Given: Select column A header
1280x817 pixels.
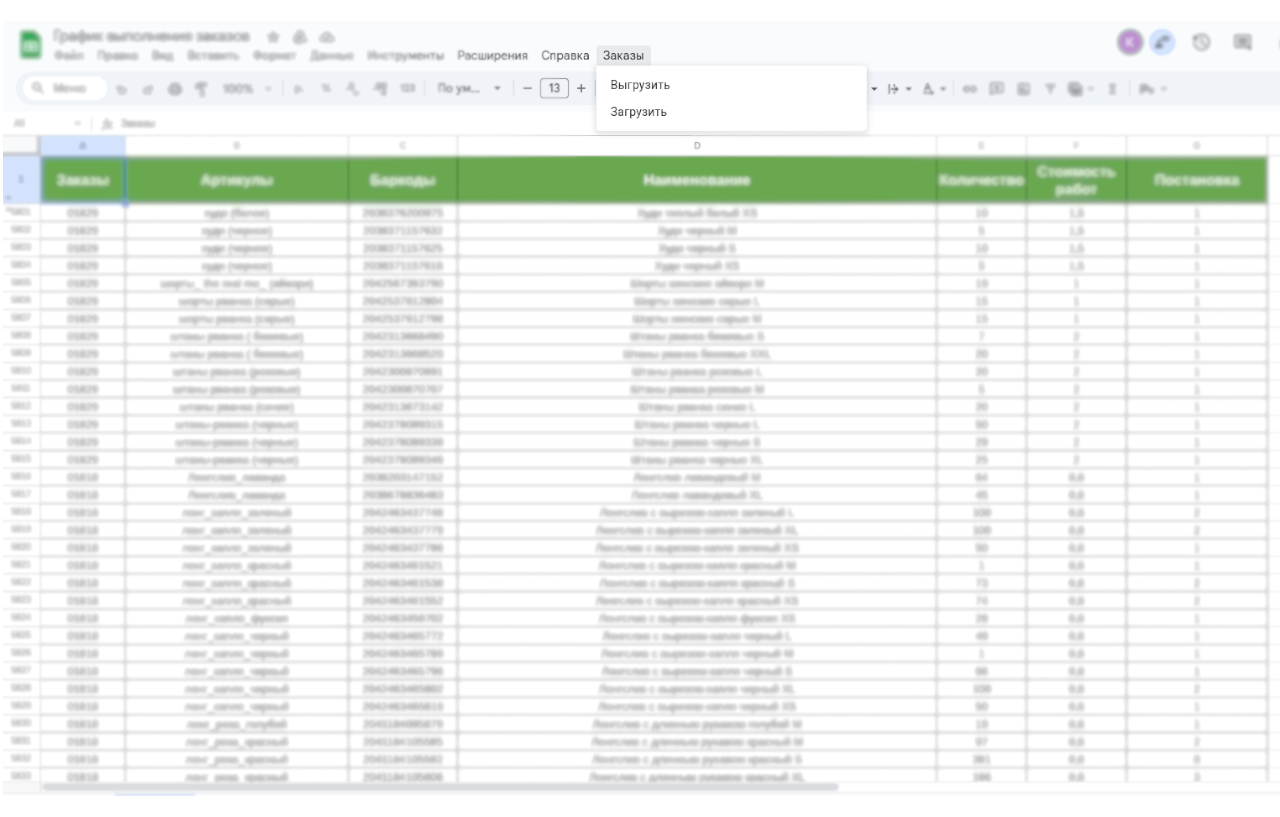Looking at the screenshot, I should click(x=83, y=146).
